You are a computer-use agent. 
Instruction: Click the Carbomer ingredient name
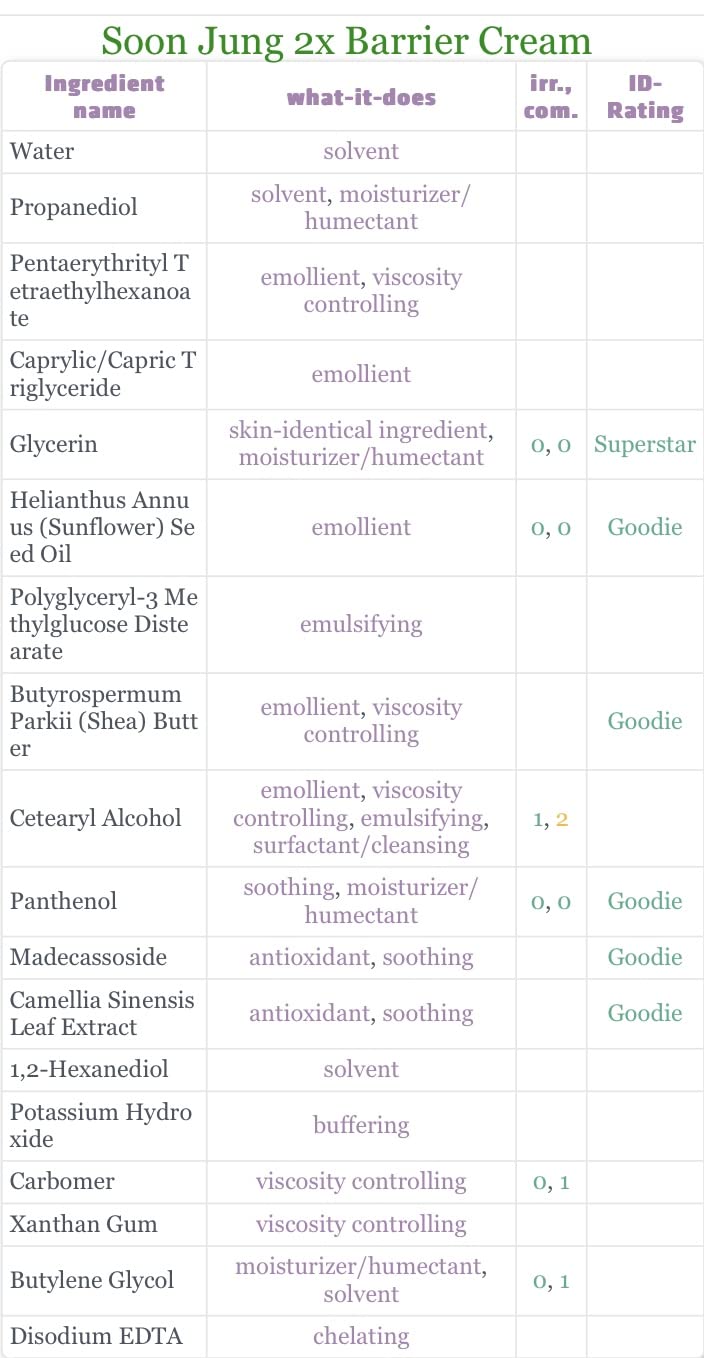(62, 1181)
